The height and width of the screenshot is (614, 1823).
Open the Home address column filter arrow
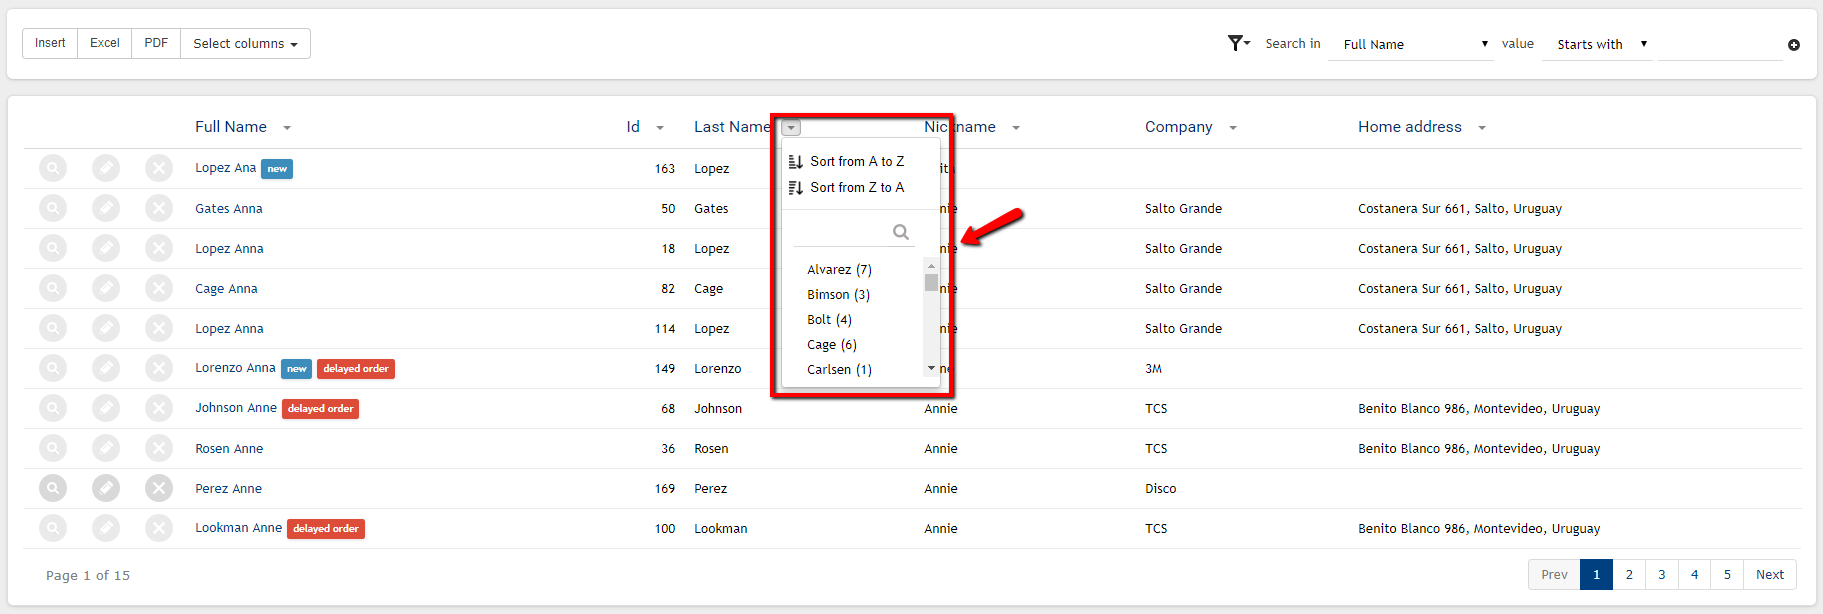[x=1482, y=128]
